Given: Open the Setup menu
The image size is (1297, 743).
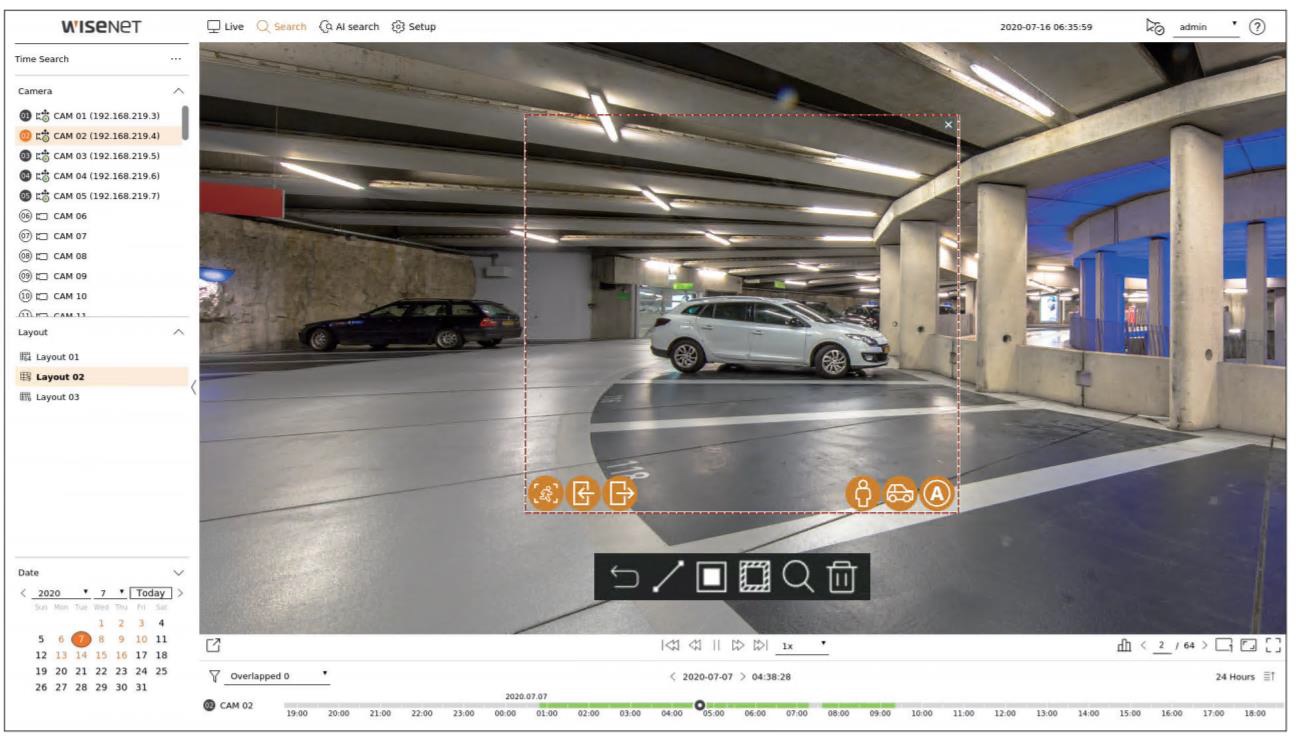Looking at the screenshot, I should coord(414,26).
